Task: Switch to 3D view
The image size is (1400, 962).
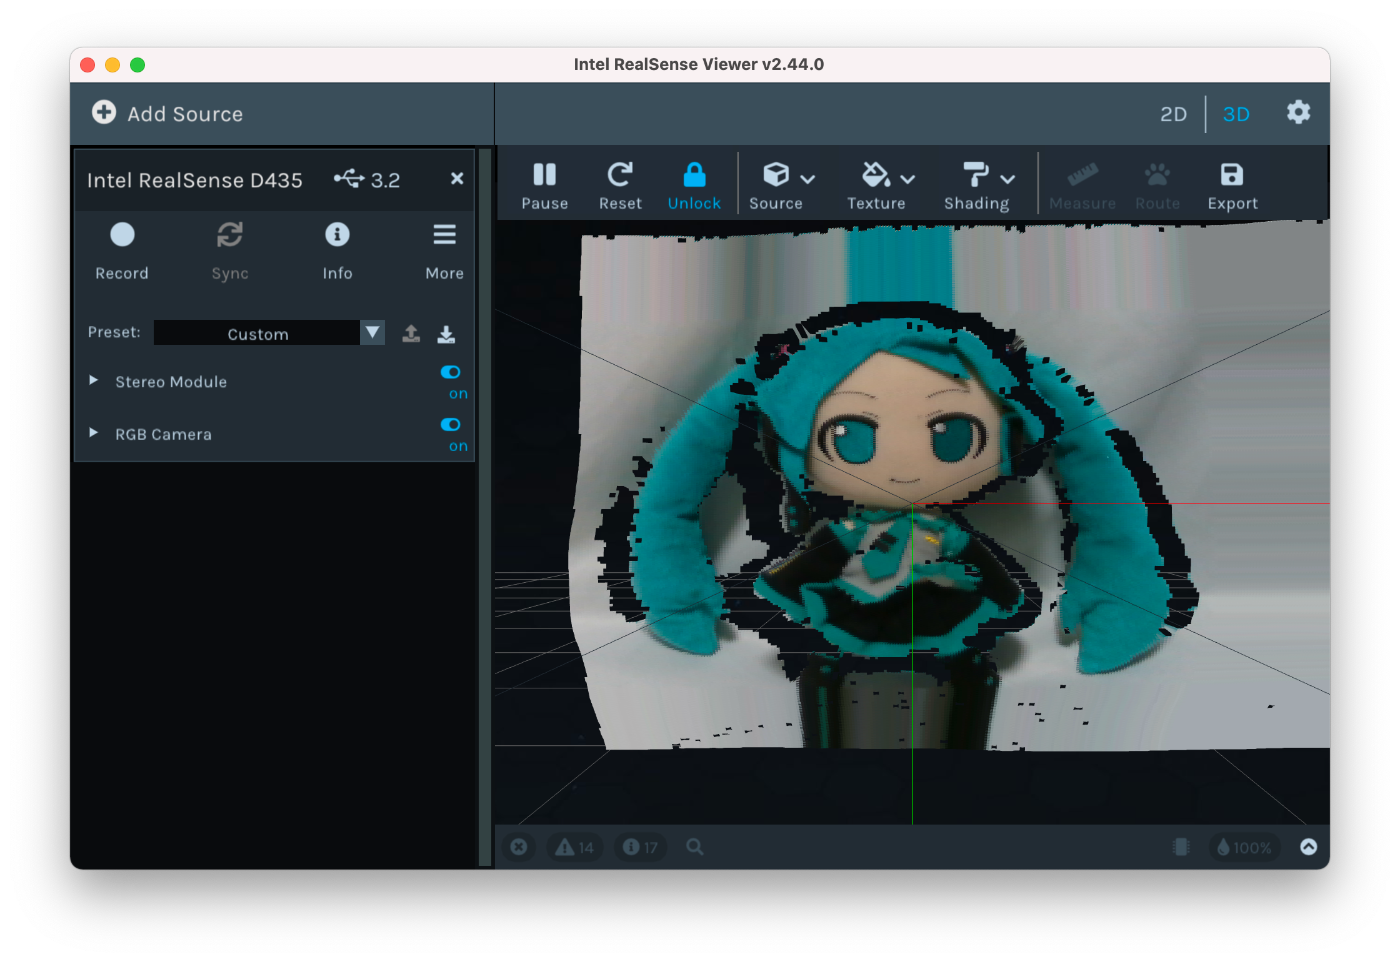Action: [x=1236, y=114]
